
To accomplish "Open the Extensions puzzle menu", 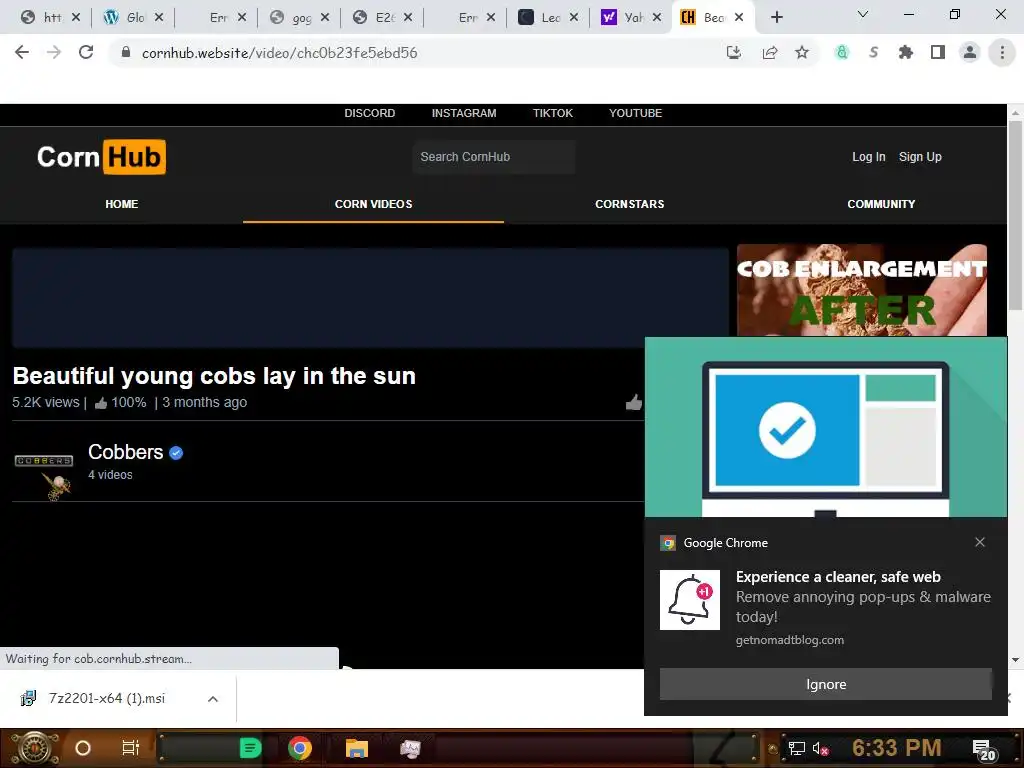I will point(905,52).
